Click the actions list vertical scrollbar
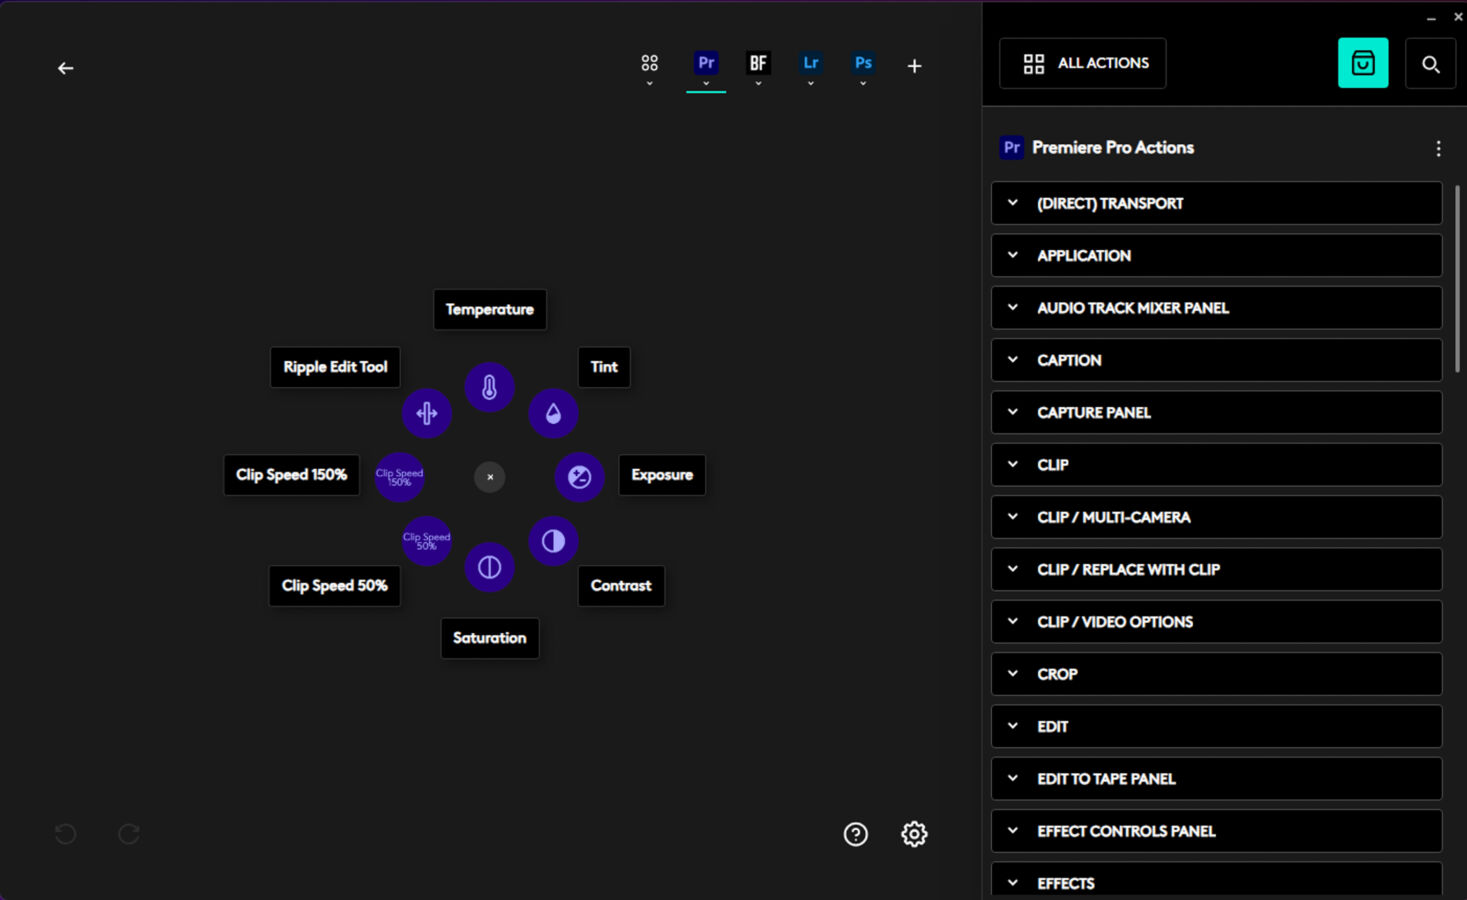This screenshot has width=1467, height=900. [x=1457, y=280]
